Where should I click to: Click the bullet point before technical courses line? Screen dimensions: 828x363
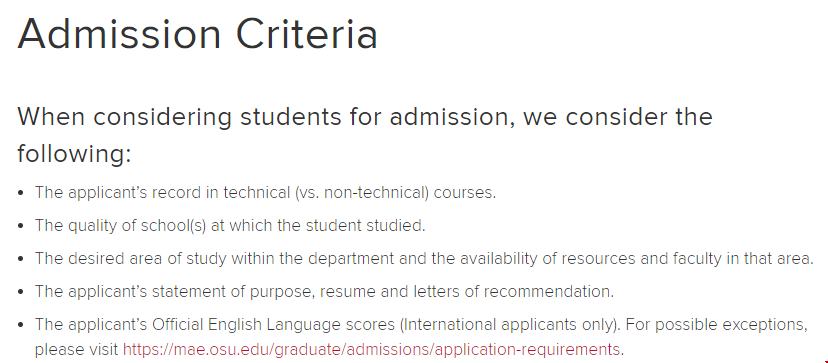point(21,193)
